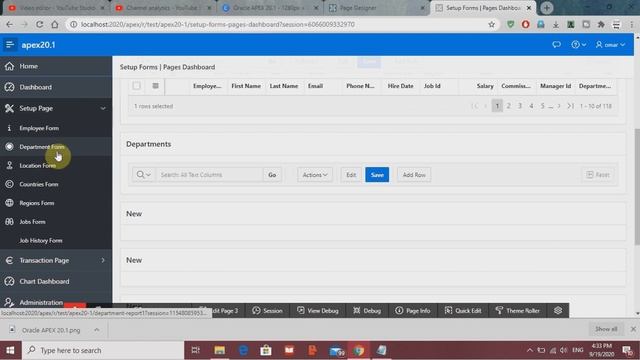
Task: Open Regions Form in sidebar
Action: (56, 203)
